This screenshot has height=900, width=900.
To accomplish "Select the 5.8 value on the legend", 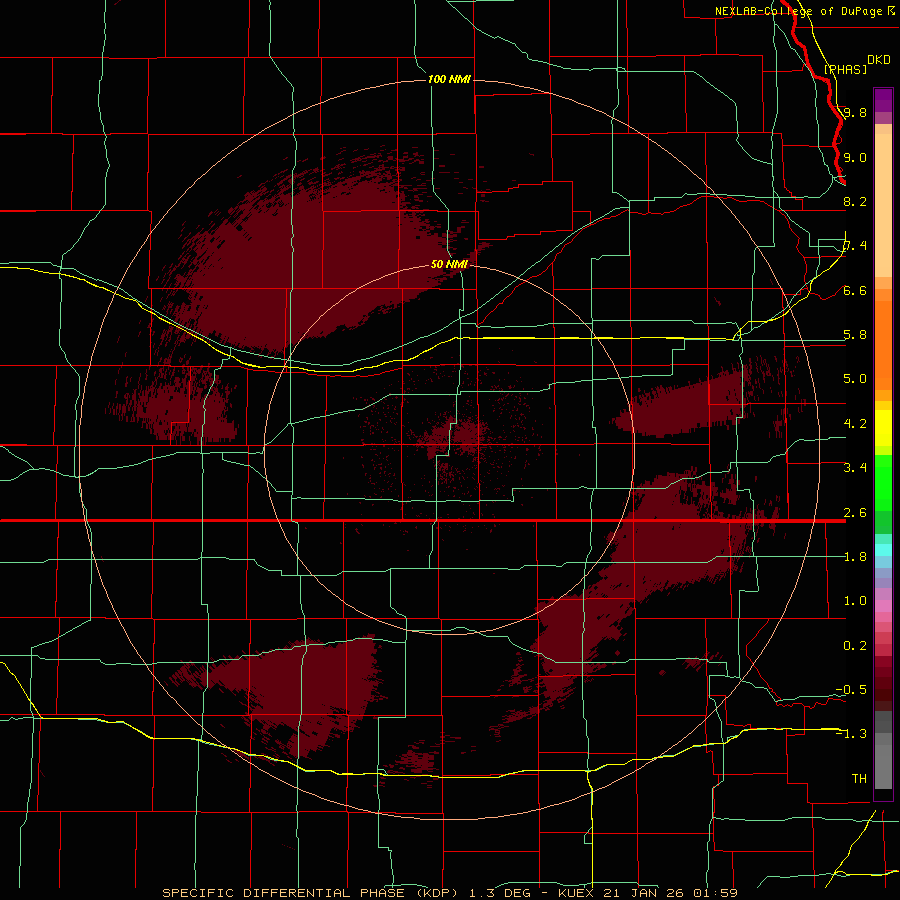I will [855, 335].
